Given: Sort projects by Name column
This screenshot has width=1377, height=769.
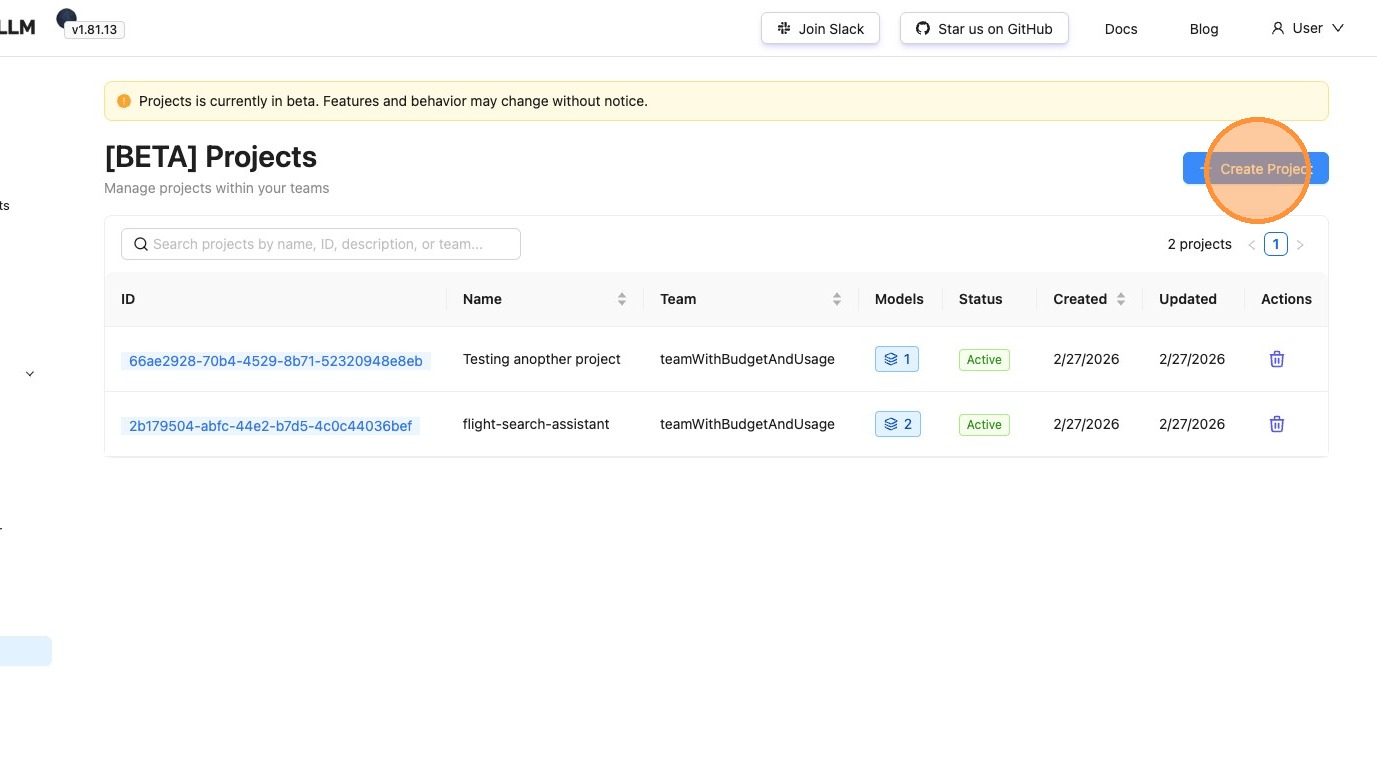Looking at the screenshot, I should pyautogui.click(x=621, y=299).
